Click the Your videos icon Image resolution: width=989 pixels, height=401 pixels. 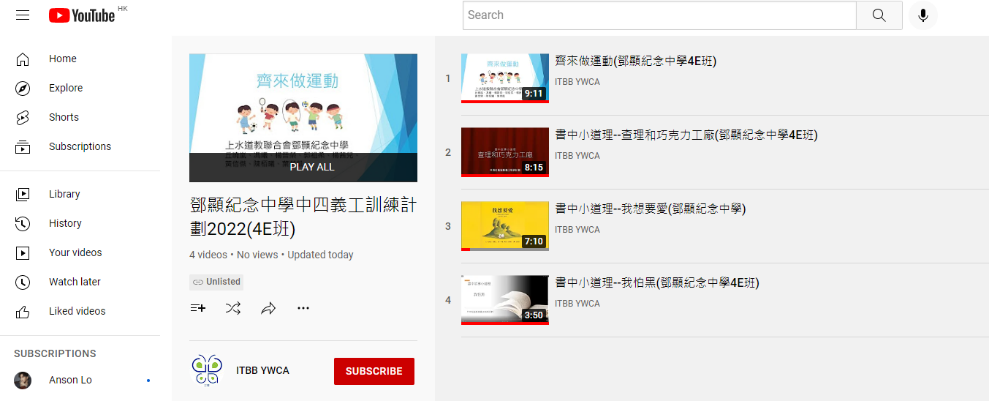click(23, 253)
